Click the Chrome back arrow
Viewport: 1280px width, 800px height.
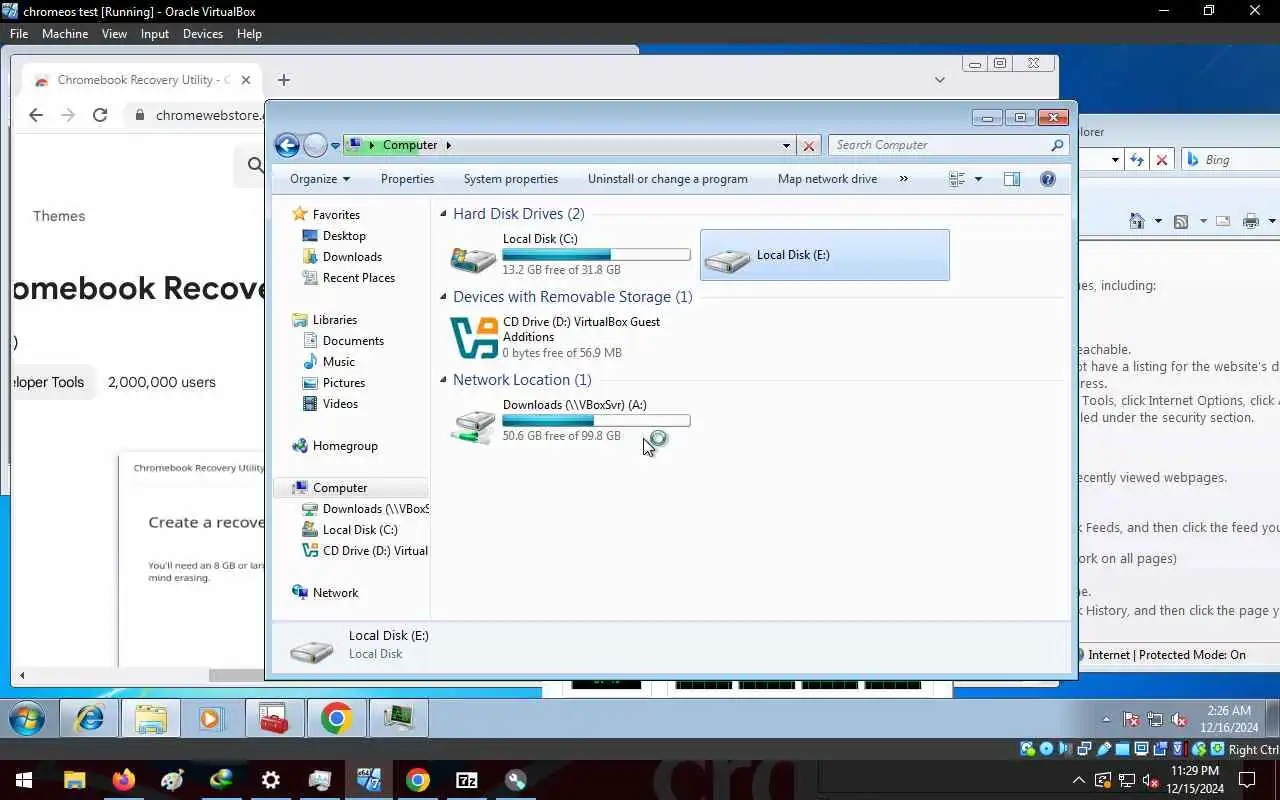36,115
